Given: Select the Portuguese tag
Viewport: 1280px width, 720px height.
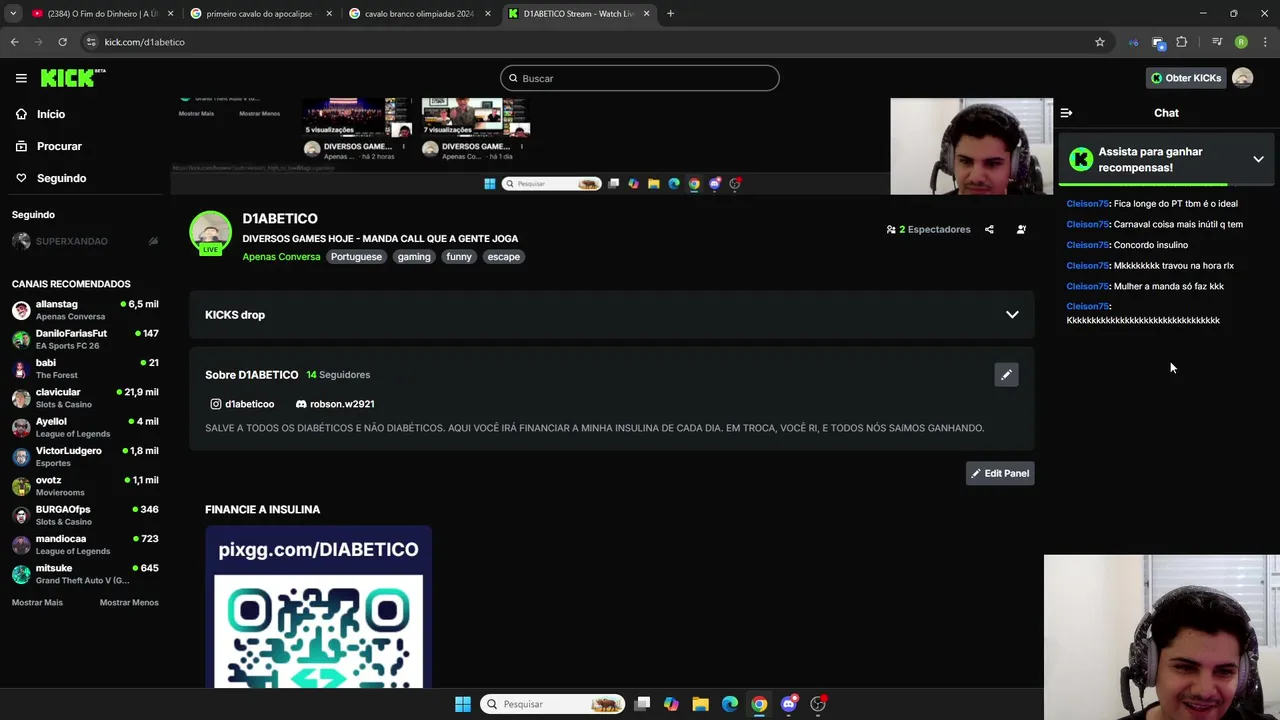Looking at the screenshot, I should tap(356, 257).
